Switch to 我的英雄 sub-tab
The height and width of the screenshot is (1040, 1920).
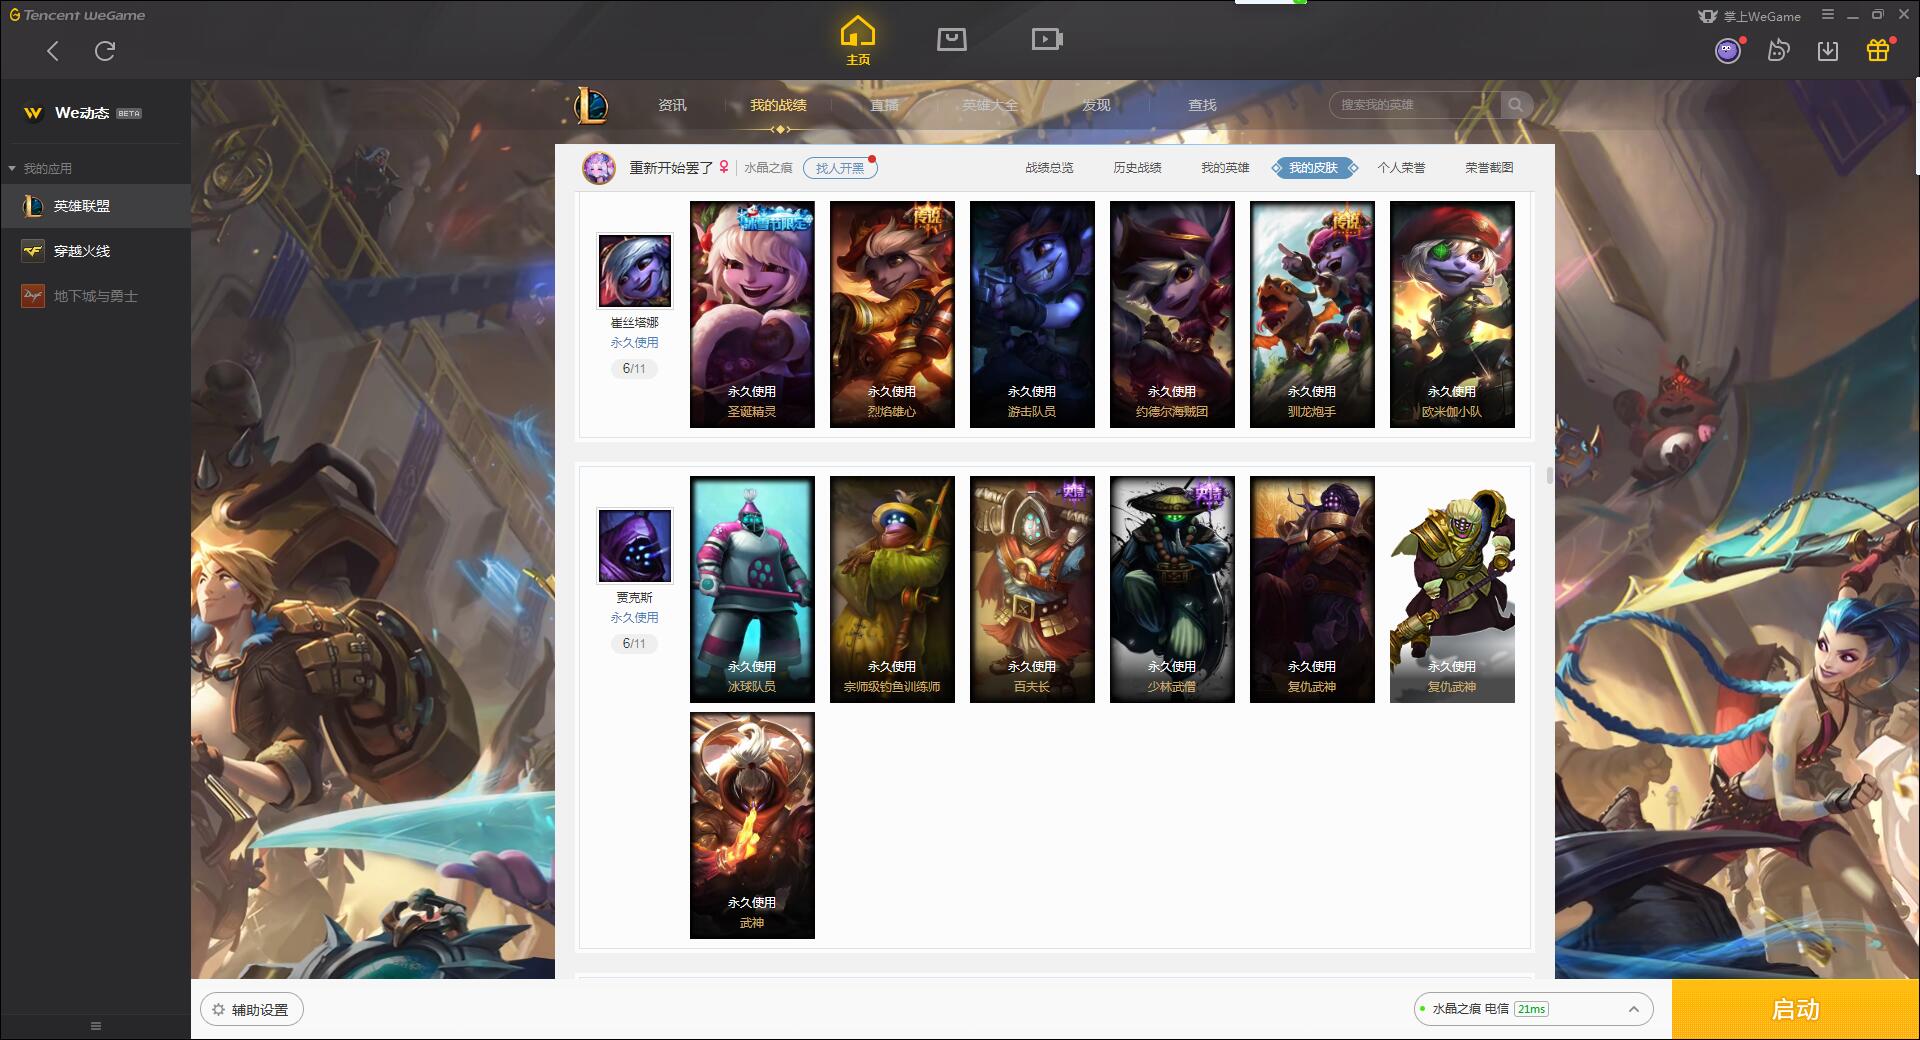pos(1225,168)
